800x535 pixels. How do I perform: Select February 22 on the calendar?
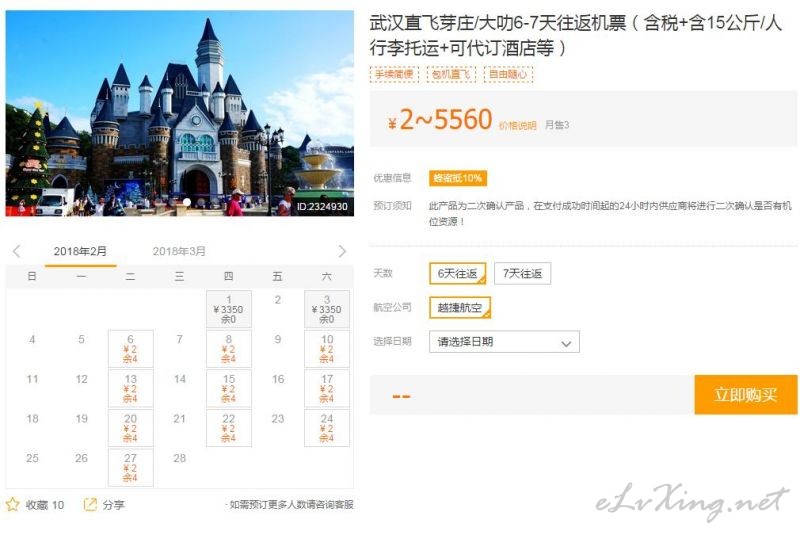[229, 428]
